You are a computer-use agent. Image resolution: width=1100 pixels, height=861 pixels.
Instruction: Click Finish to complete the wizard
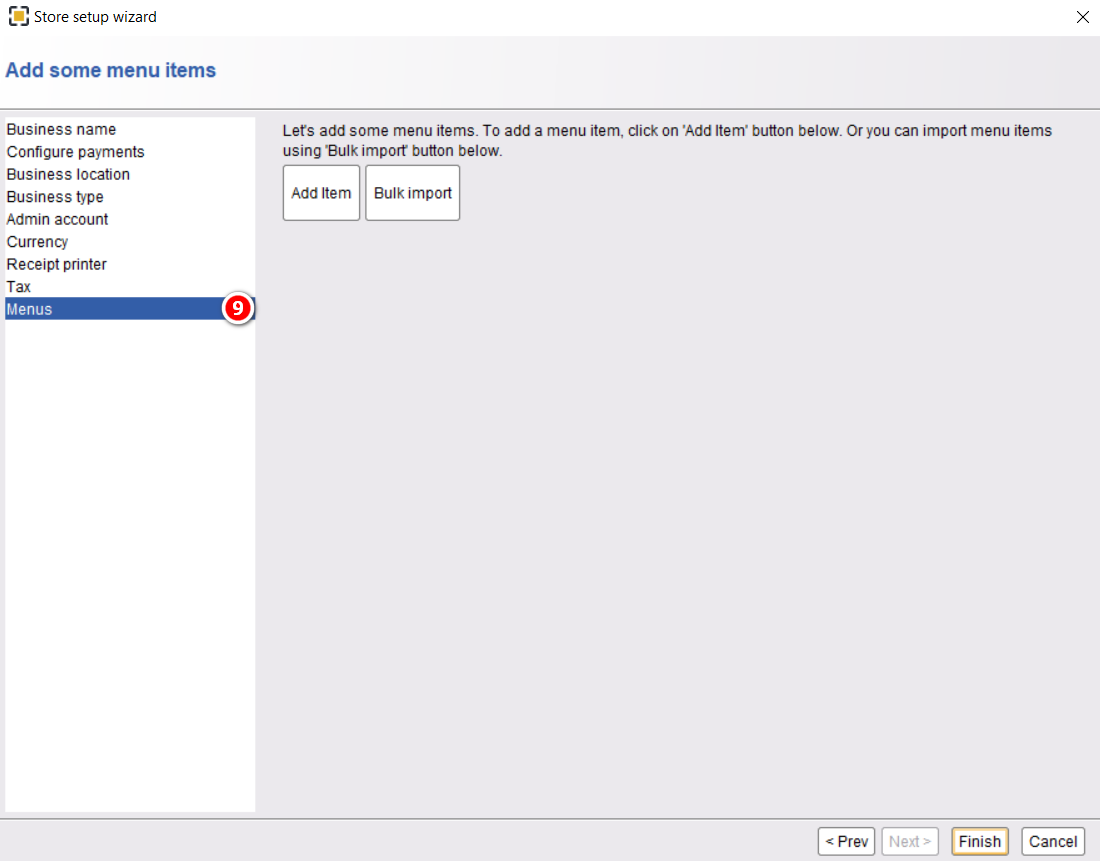point(979,841)
